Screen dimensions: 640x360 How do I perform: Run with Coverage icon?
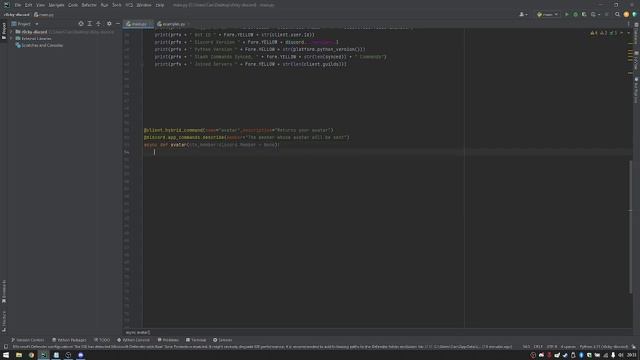pyautogui.click(x=584, y=14)
